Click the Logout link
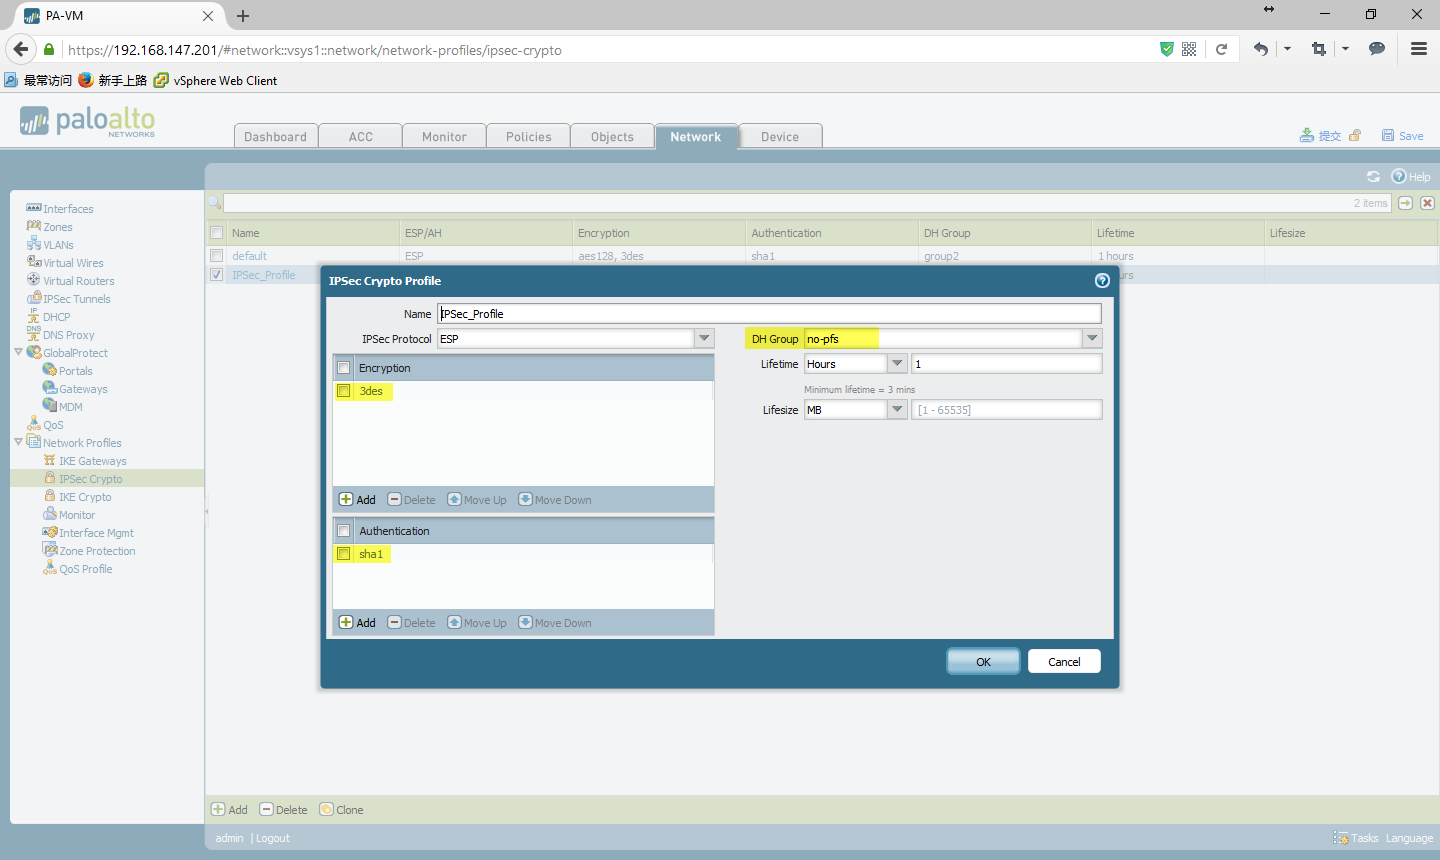The width and height of the screenshot is (1440, 860). [273, 838]
